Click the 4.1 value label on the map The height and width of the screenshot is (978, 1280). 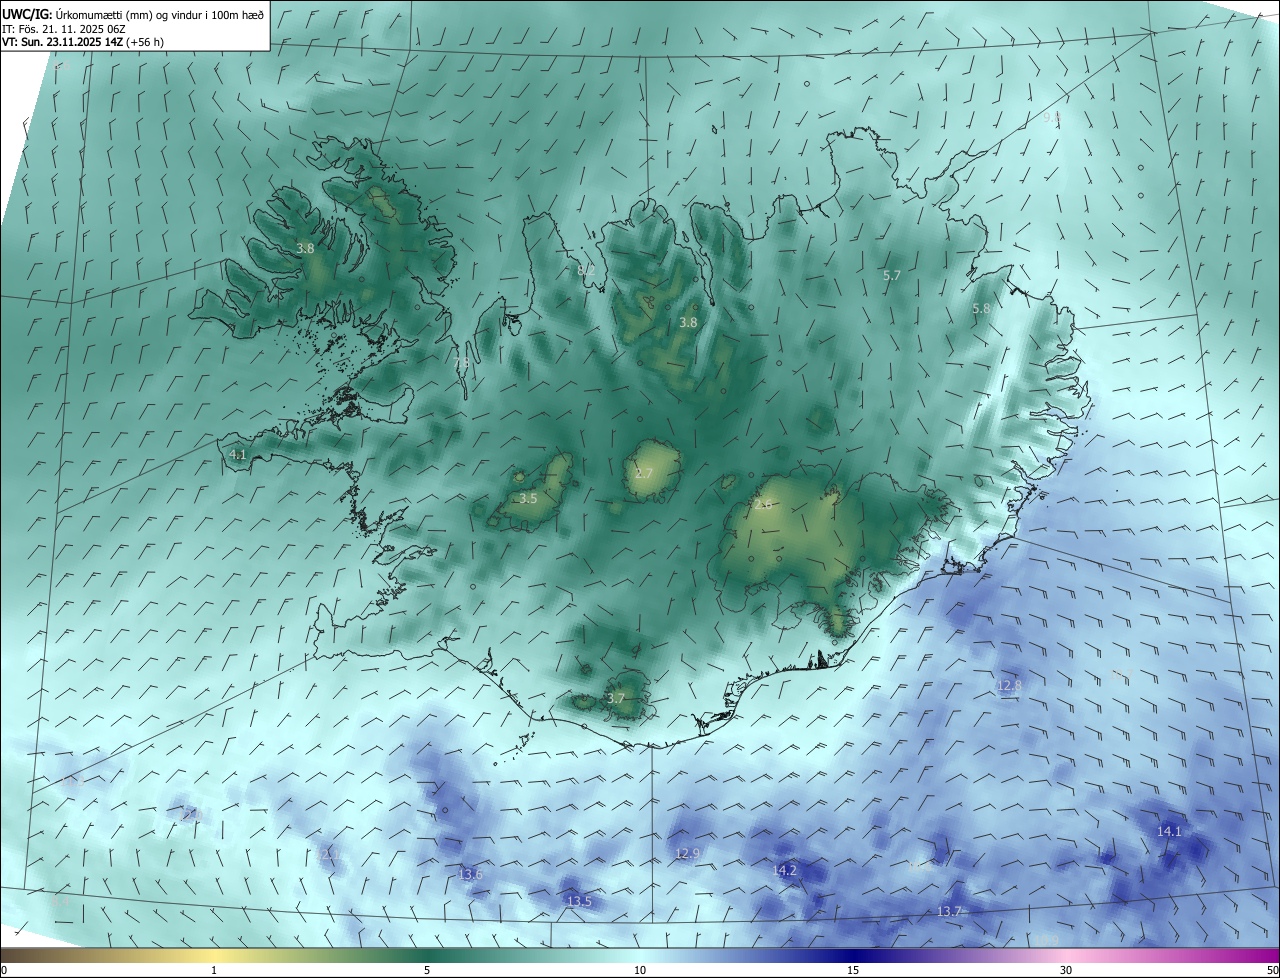click(238, 454)
